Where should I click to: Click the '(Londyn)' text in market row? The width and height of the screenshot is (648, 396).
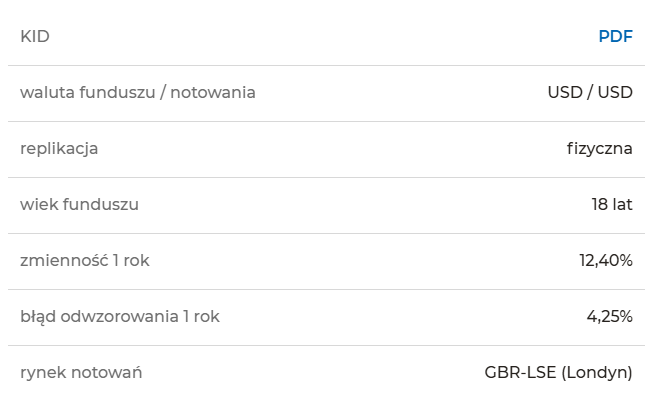coord(597,373)
